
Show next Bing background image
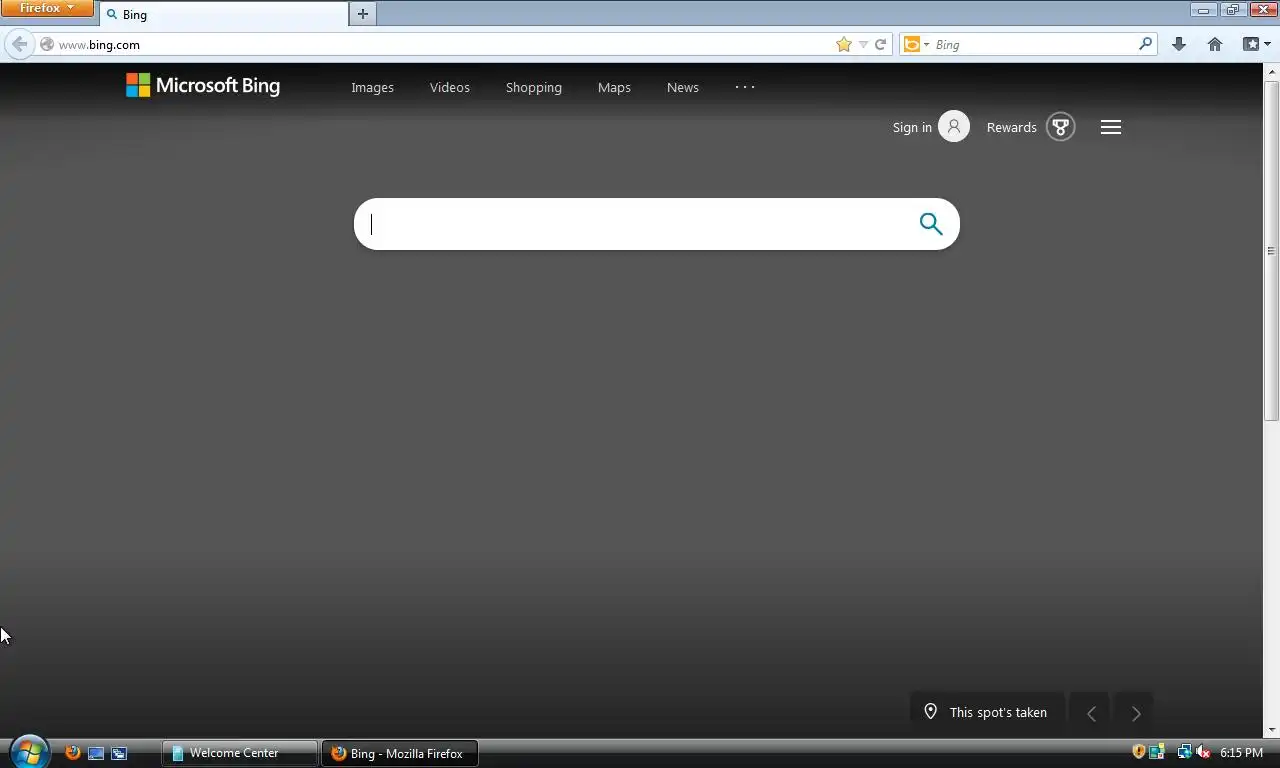click(1135, 713)
